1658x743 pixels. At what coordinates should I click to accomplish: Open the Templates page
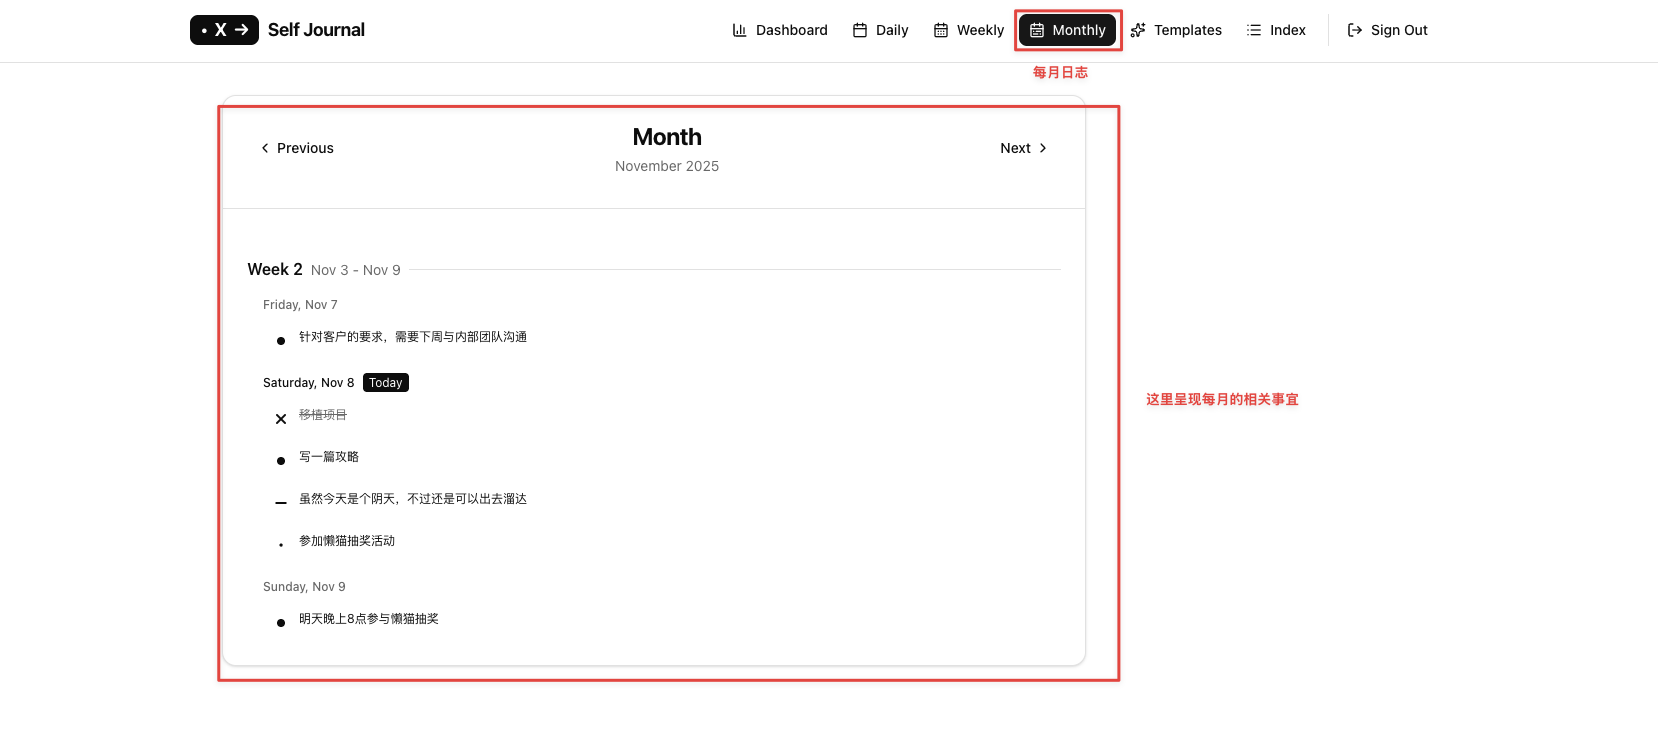1176,30
